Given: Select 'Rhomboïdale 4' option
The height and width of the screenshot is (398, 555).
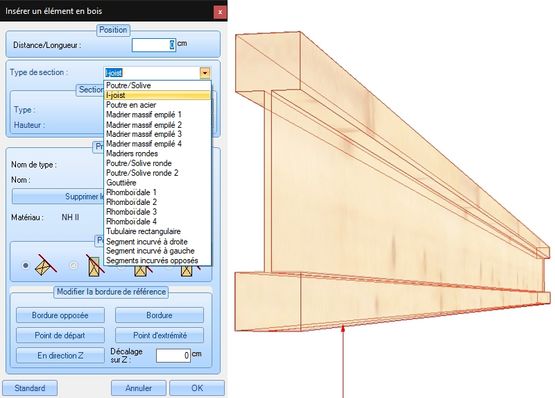Looking at the screenshot, I should [x=158, y=222].
